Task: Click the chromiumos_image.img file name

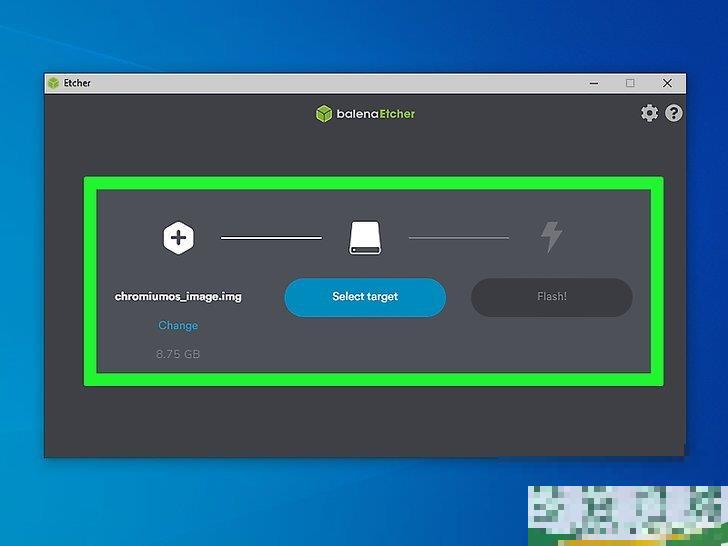Action: [178, 297]
